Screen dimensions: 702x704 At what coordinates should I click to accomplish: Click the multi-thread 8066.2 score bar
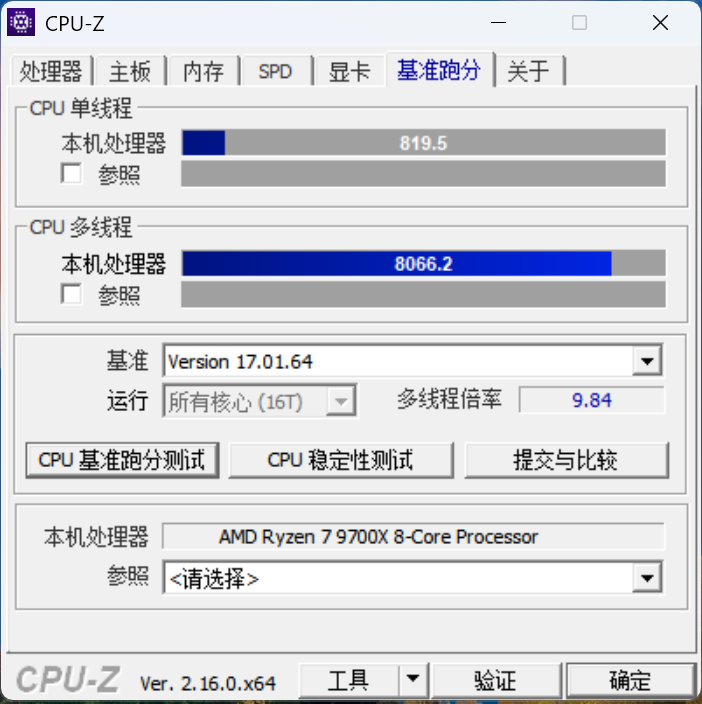423,264
